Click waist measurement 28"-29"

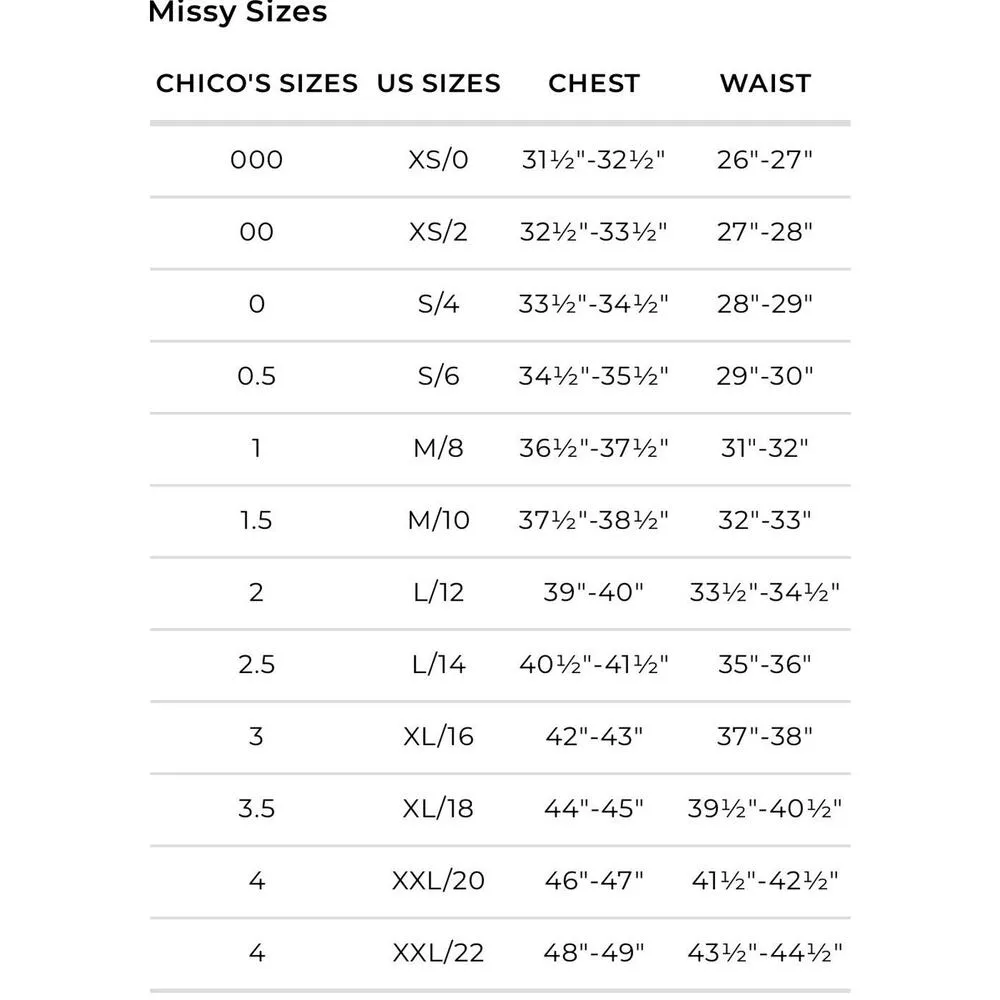click(x=765, y=304)
